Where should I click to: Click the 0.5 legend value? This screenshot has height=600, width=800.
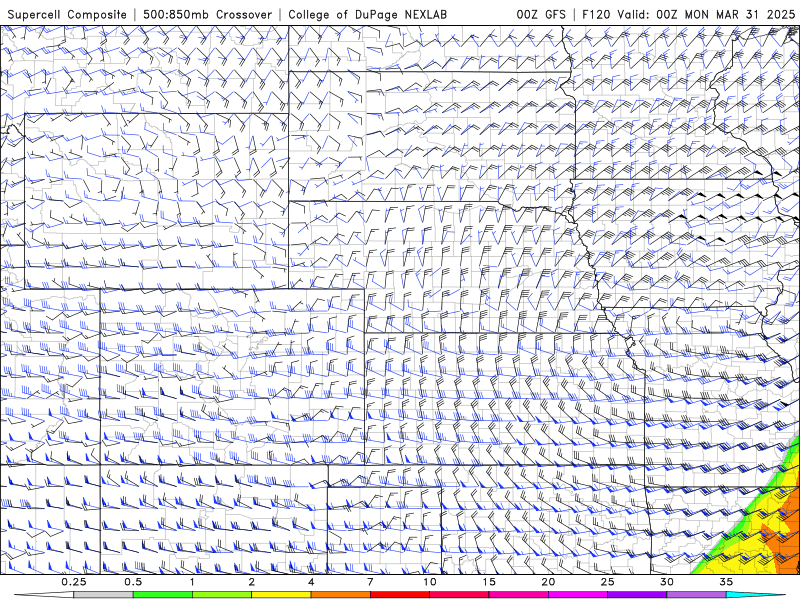pos(133,582)
